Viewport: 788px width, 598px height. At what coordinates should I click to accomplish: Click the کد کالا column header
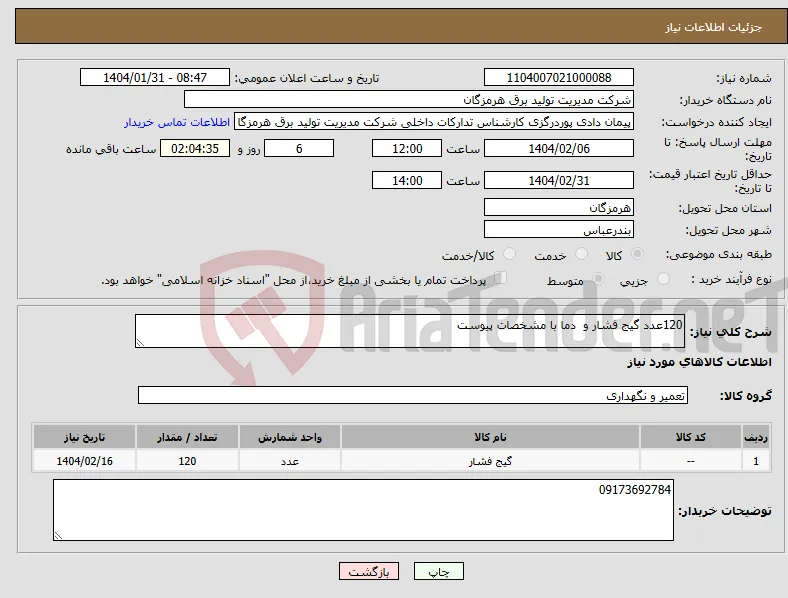click(691, 437)
